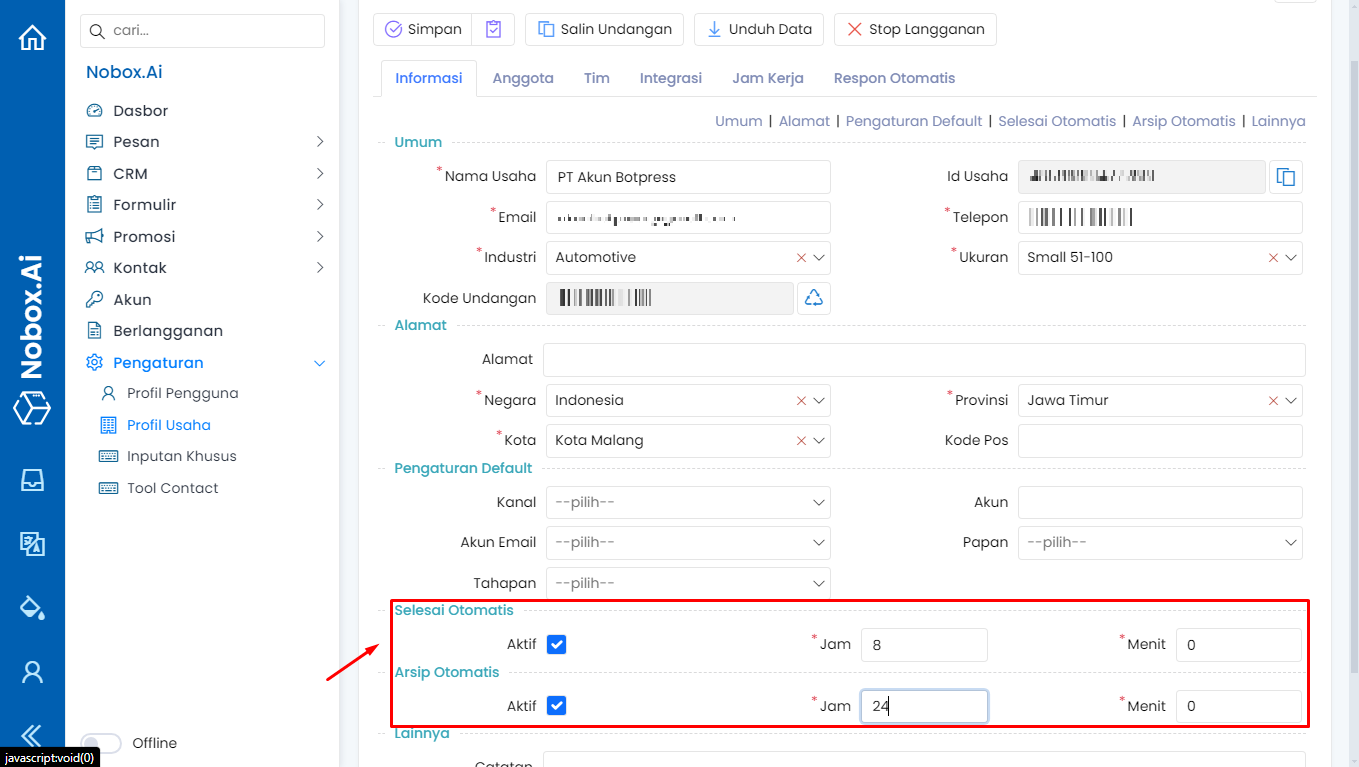Image resolution: width=1359 pixels, height=767 pixels.
Task: Open the Kanal dropdown
Action: (688, 502)
